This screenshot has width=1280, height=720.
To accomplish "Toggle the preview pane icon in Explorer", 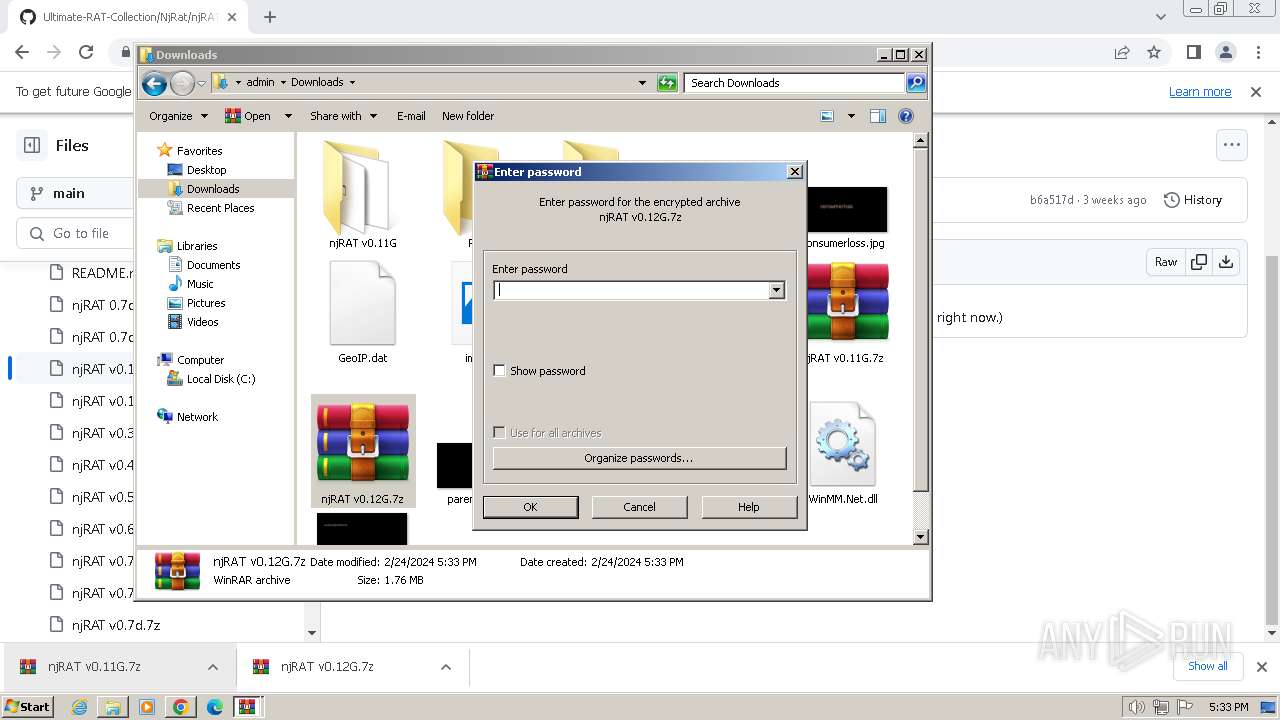I will point(878,116).
